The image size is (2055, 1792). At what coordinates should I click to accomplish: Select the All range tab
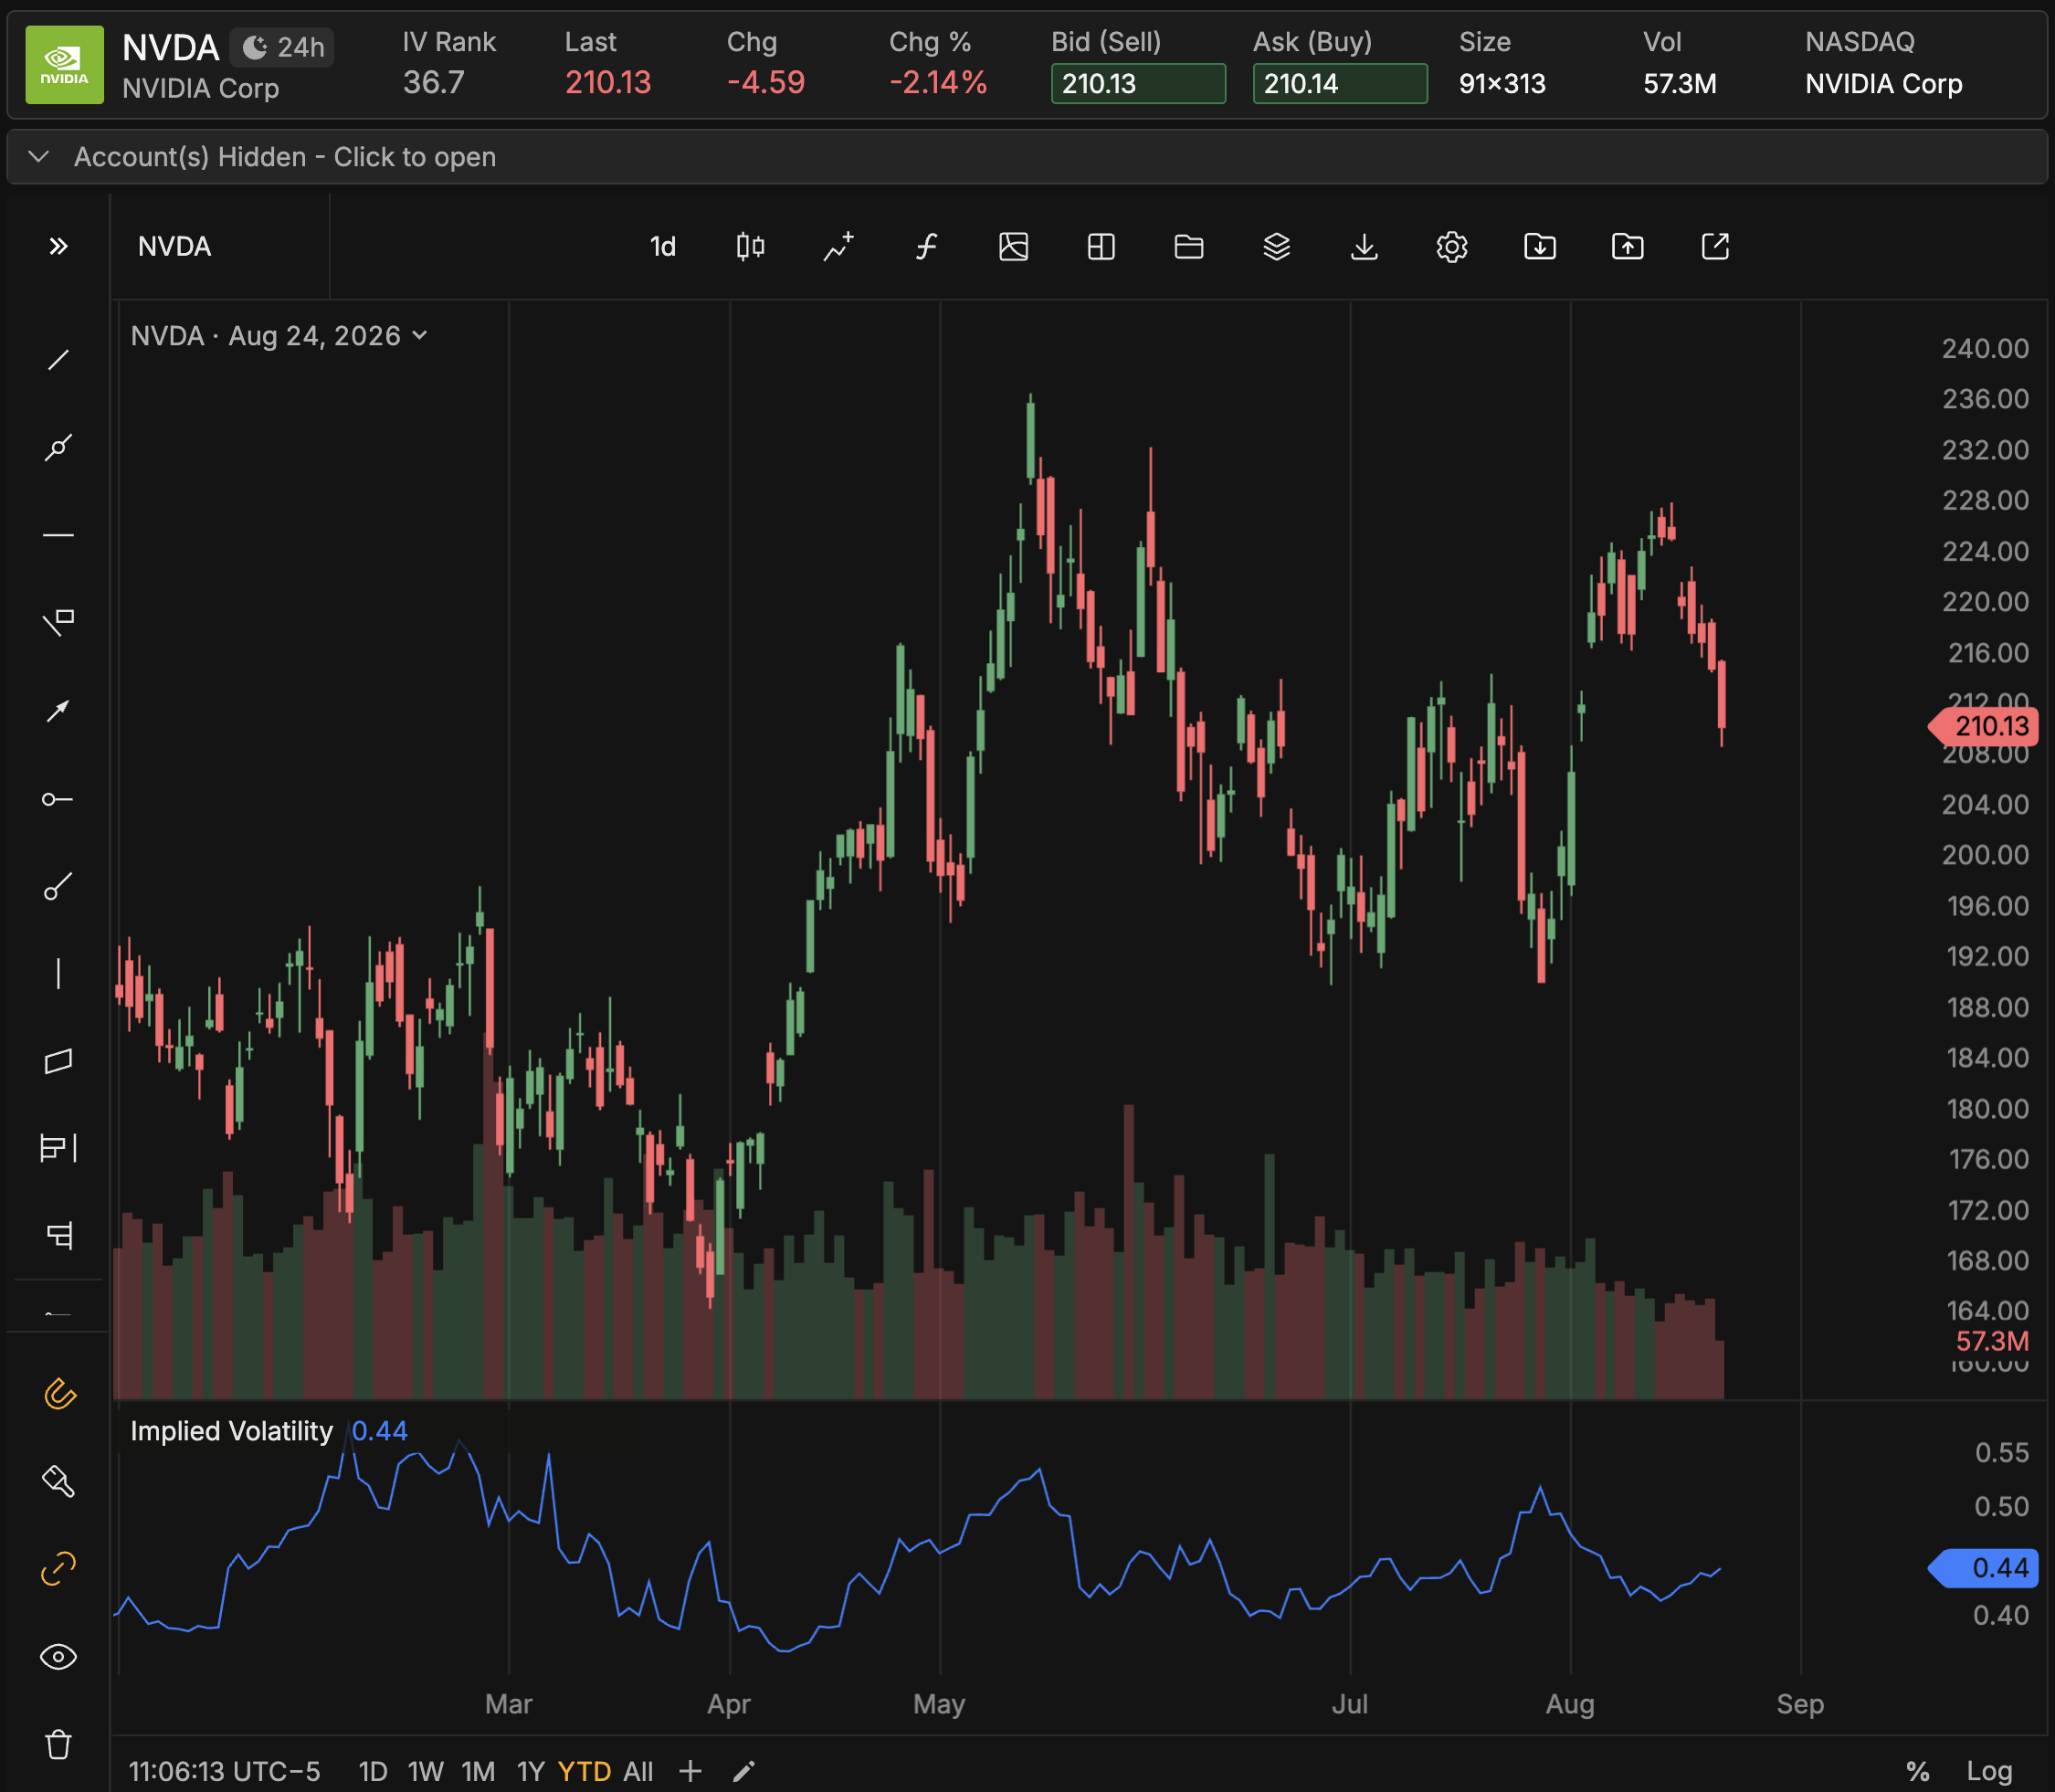point(638,1771)
